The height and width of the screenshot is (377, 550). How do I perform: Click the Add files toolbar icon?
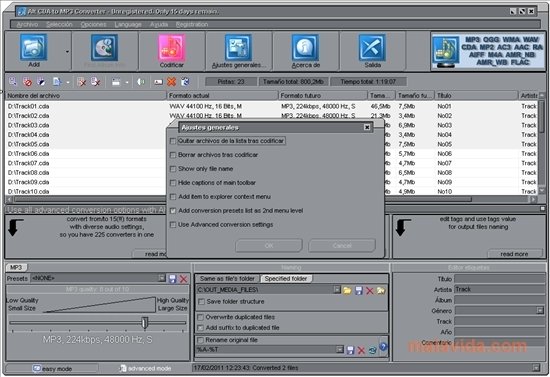pos(33,47)
